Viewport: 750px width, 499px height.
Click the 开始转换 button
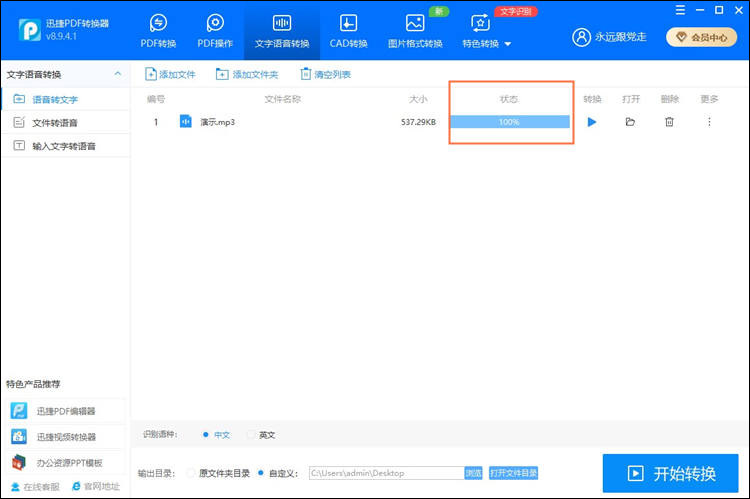pos(671,473)
